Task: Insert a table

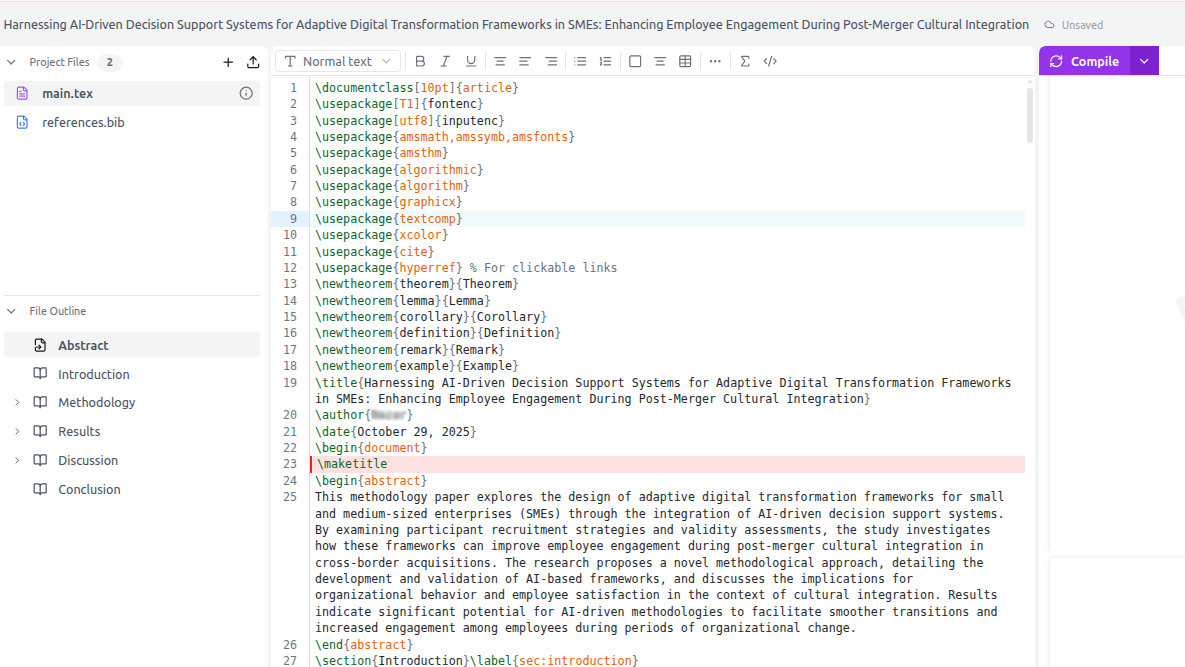Action: pyautogui.click(x=685, y=61)
